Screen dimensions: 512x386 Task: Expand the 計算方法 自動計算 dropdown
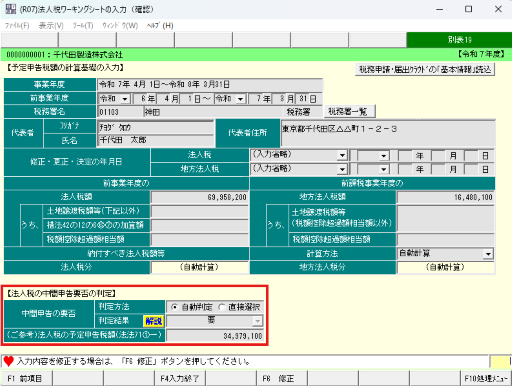[488, 254]
